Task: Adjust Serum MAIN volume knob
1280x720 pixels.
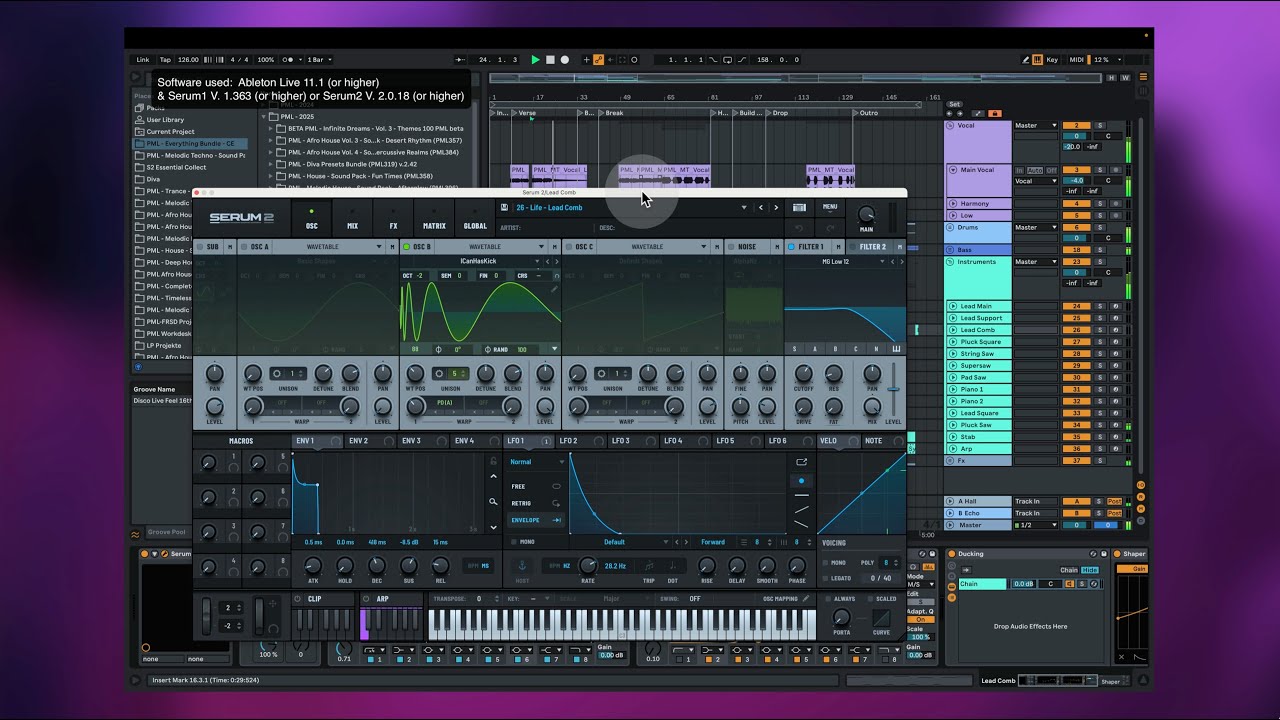Action: [866, 214]
